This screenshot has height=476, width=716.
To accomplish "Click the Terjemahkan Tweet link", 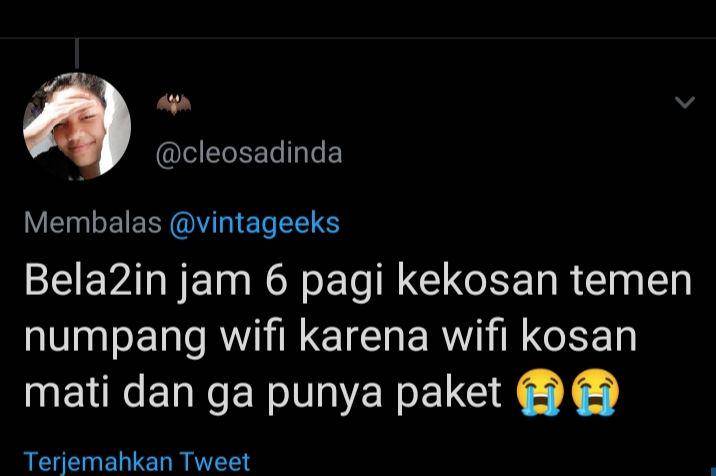I will click(x=137, y=461).
